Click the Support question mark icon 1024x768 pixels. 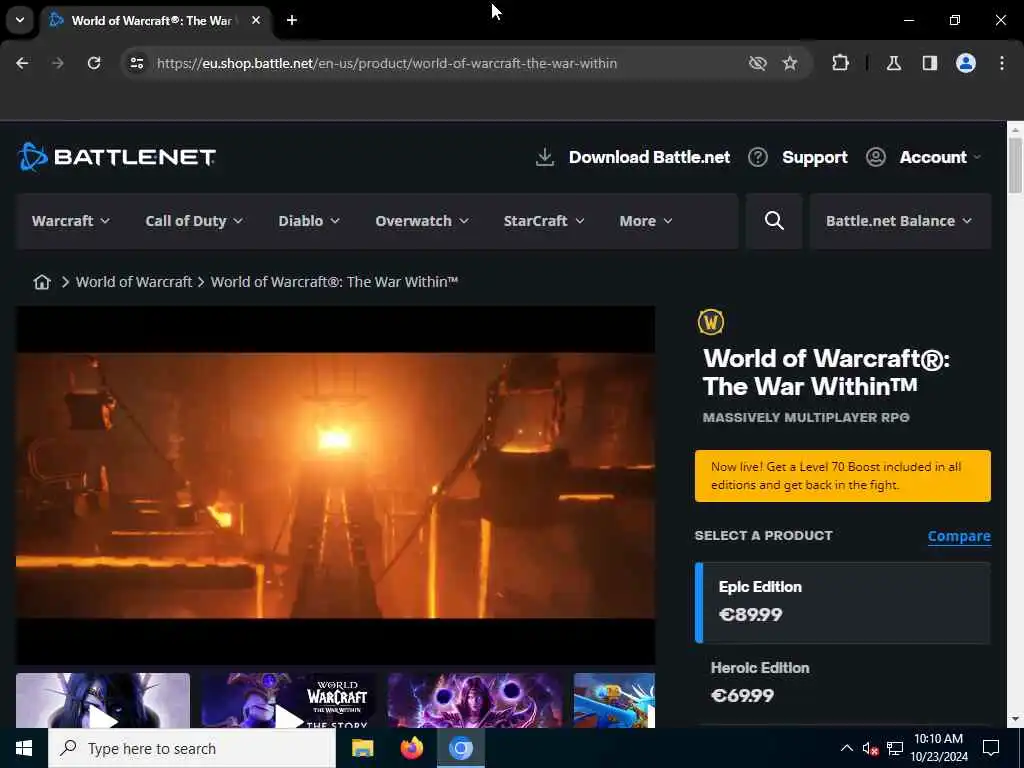coord(758,157)
